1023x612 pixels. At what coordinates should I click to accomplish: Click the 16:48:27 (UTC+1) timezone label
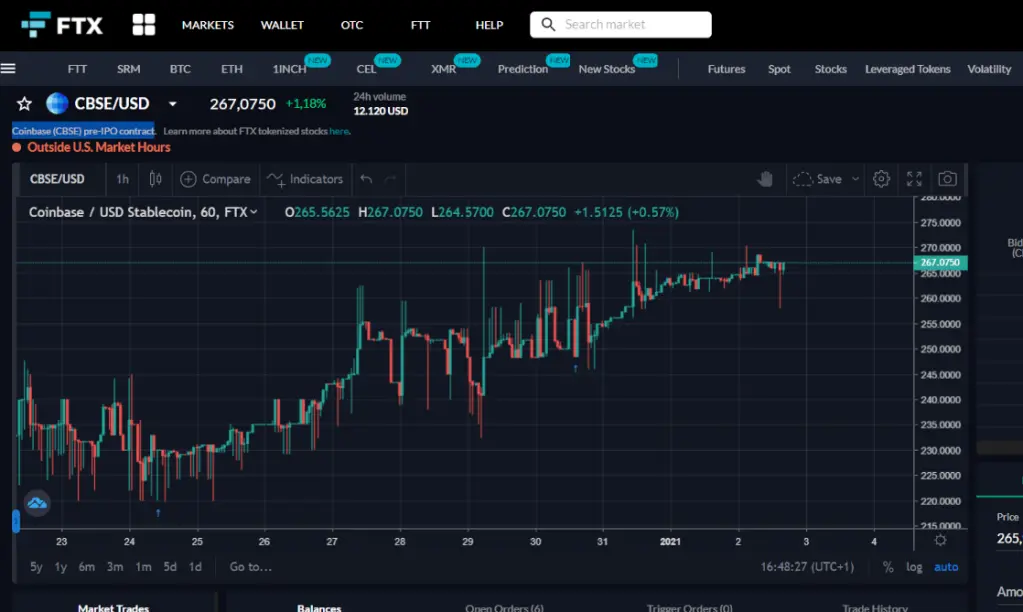(x=807, y=567)
